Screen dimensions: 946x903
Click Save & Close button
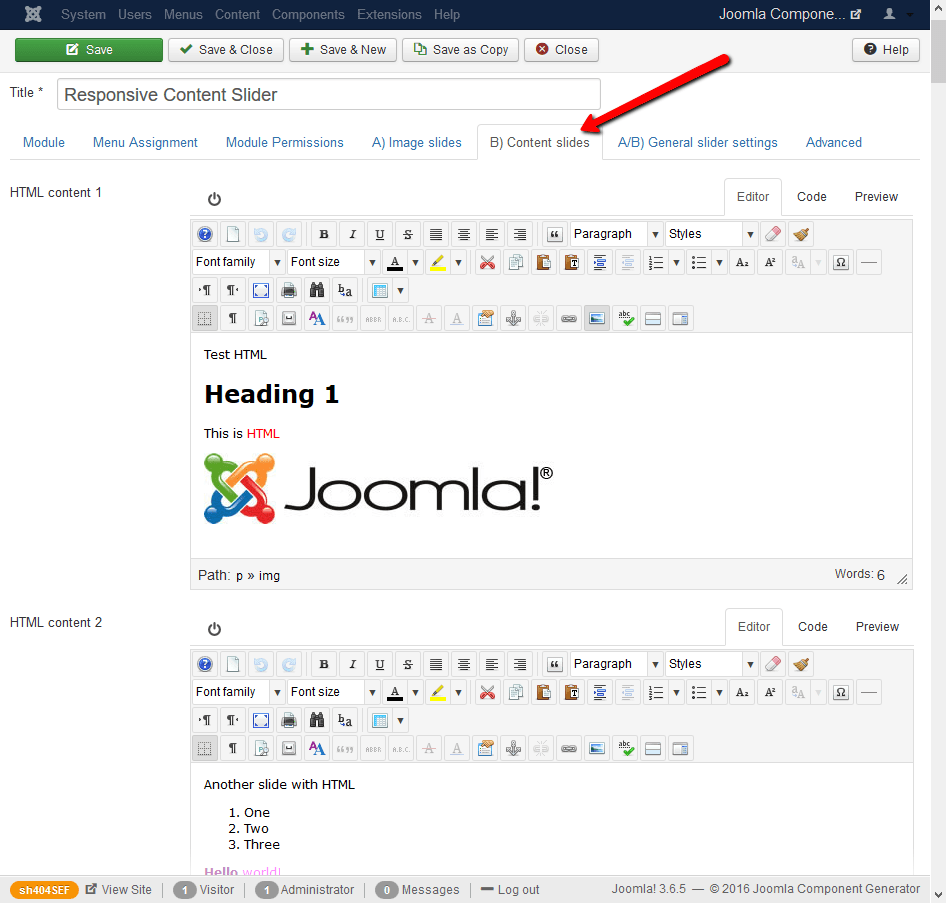coord(226,49)
